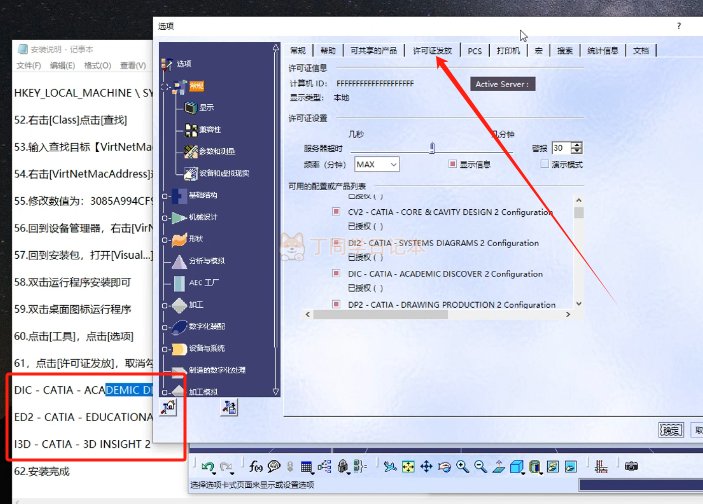This screenshot has height=504, width=703.
Task: Click the Undo icon in CATIA toolbar
Action: [208, 467]
